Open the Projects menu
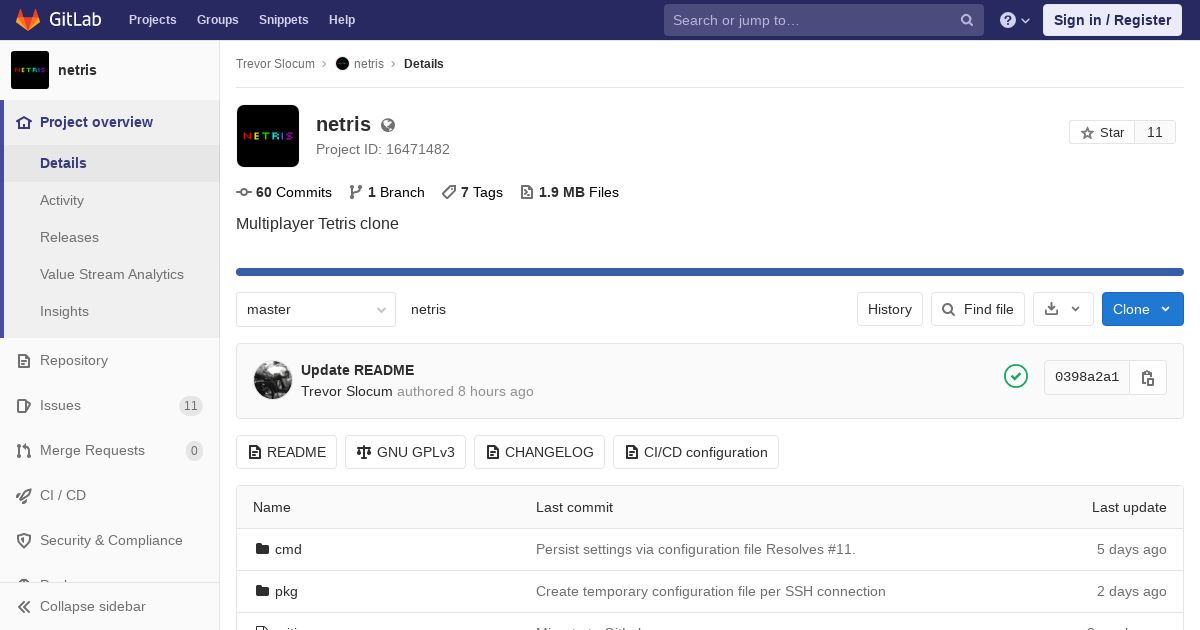 (152, 19)
